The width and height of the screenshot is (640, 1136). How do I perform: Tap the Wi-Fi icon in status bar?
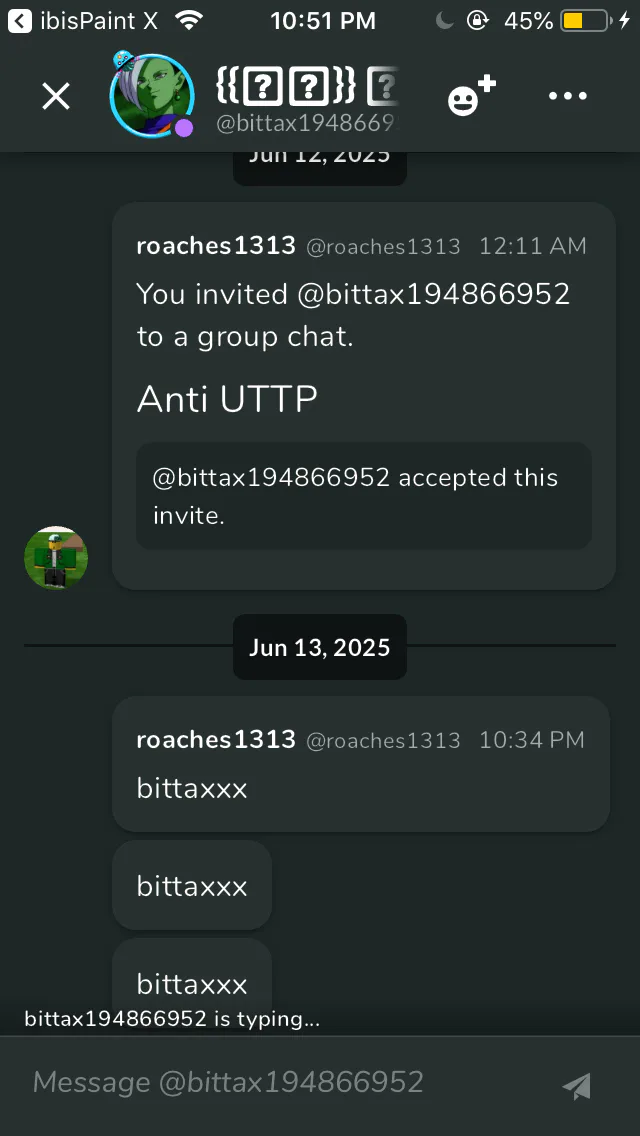point(188,21)
